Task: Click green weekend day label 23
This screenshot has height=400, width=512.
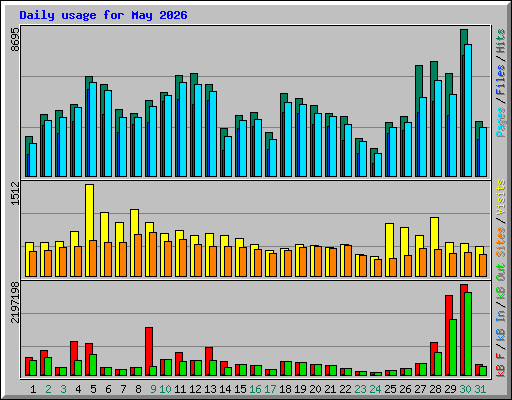Action: (360, 389)
